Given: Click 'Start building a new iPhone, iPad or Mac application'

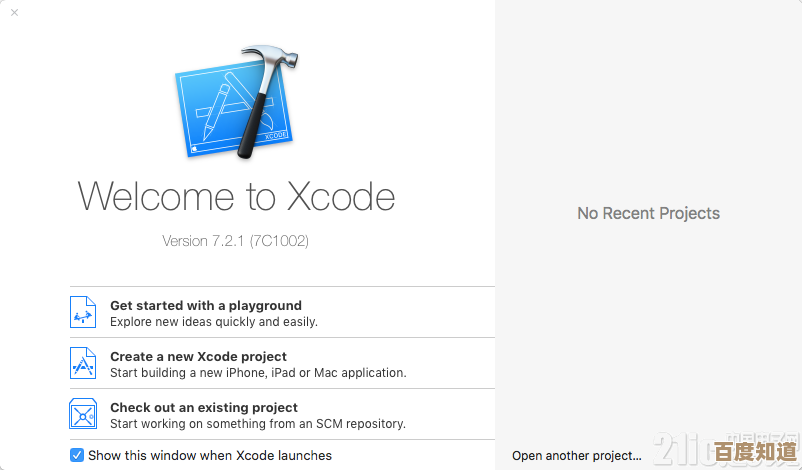Looking at the screenshot, I should (x=258, y=373).
